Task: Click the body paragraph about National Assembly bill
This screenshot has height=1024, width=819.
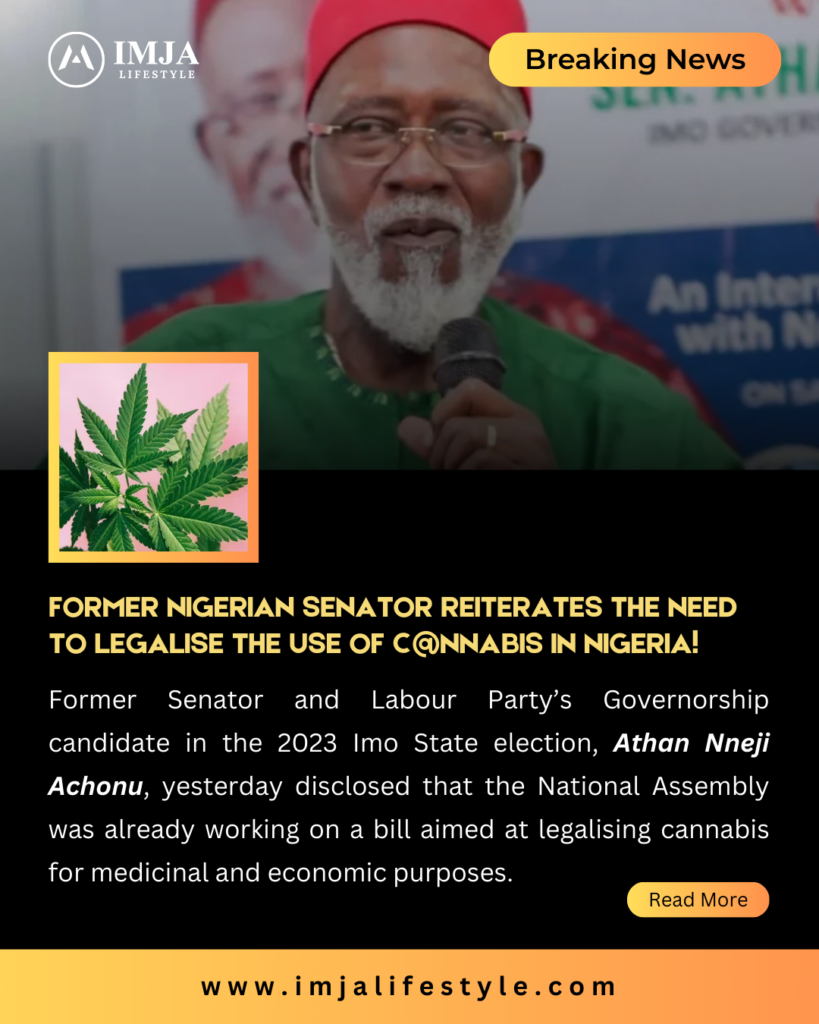Action: click(x=409, y=786)
